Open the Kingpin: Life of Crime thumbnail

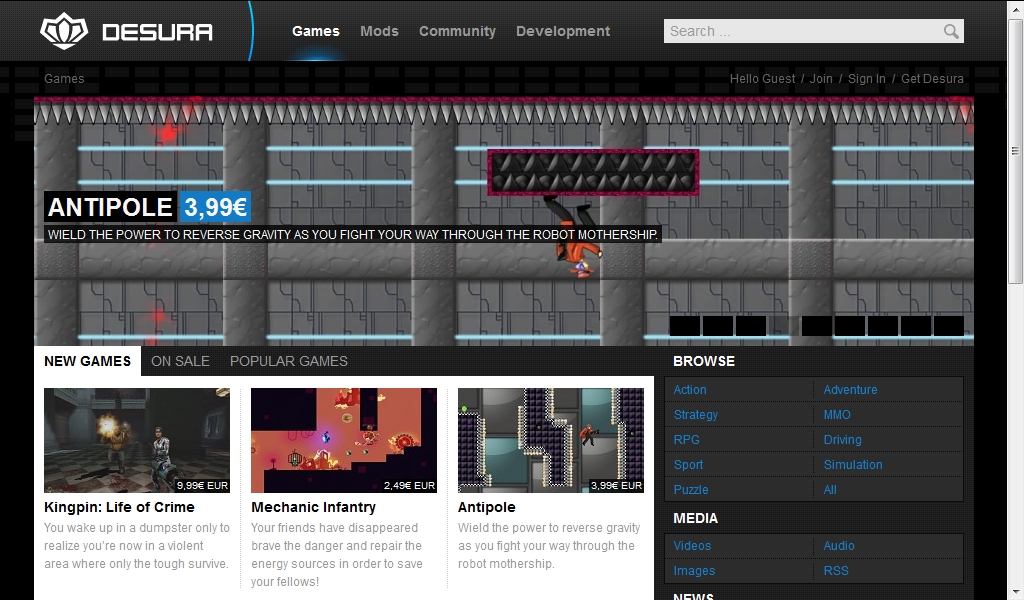[136, 440]
